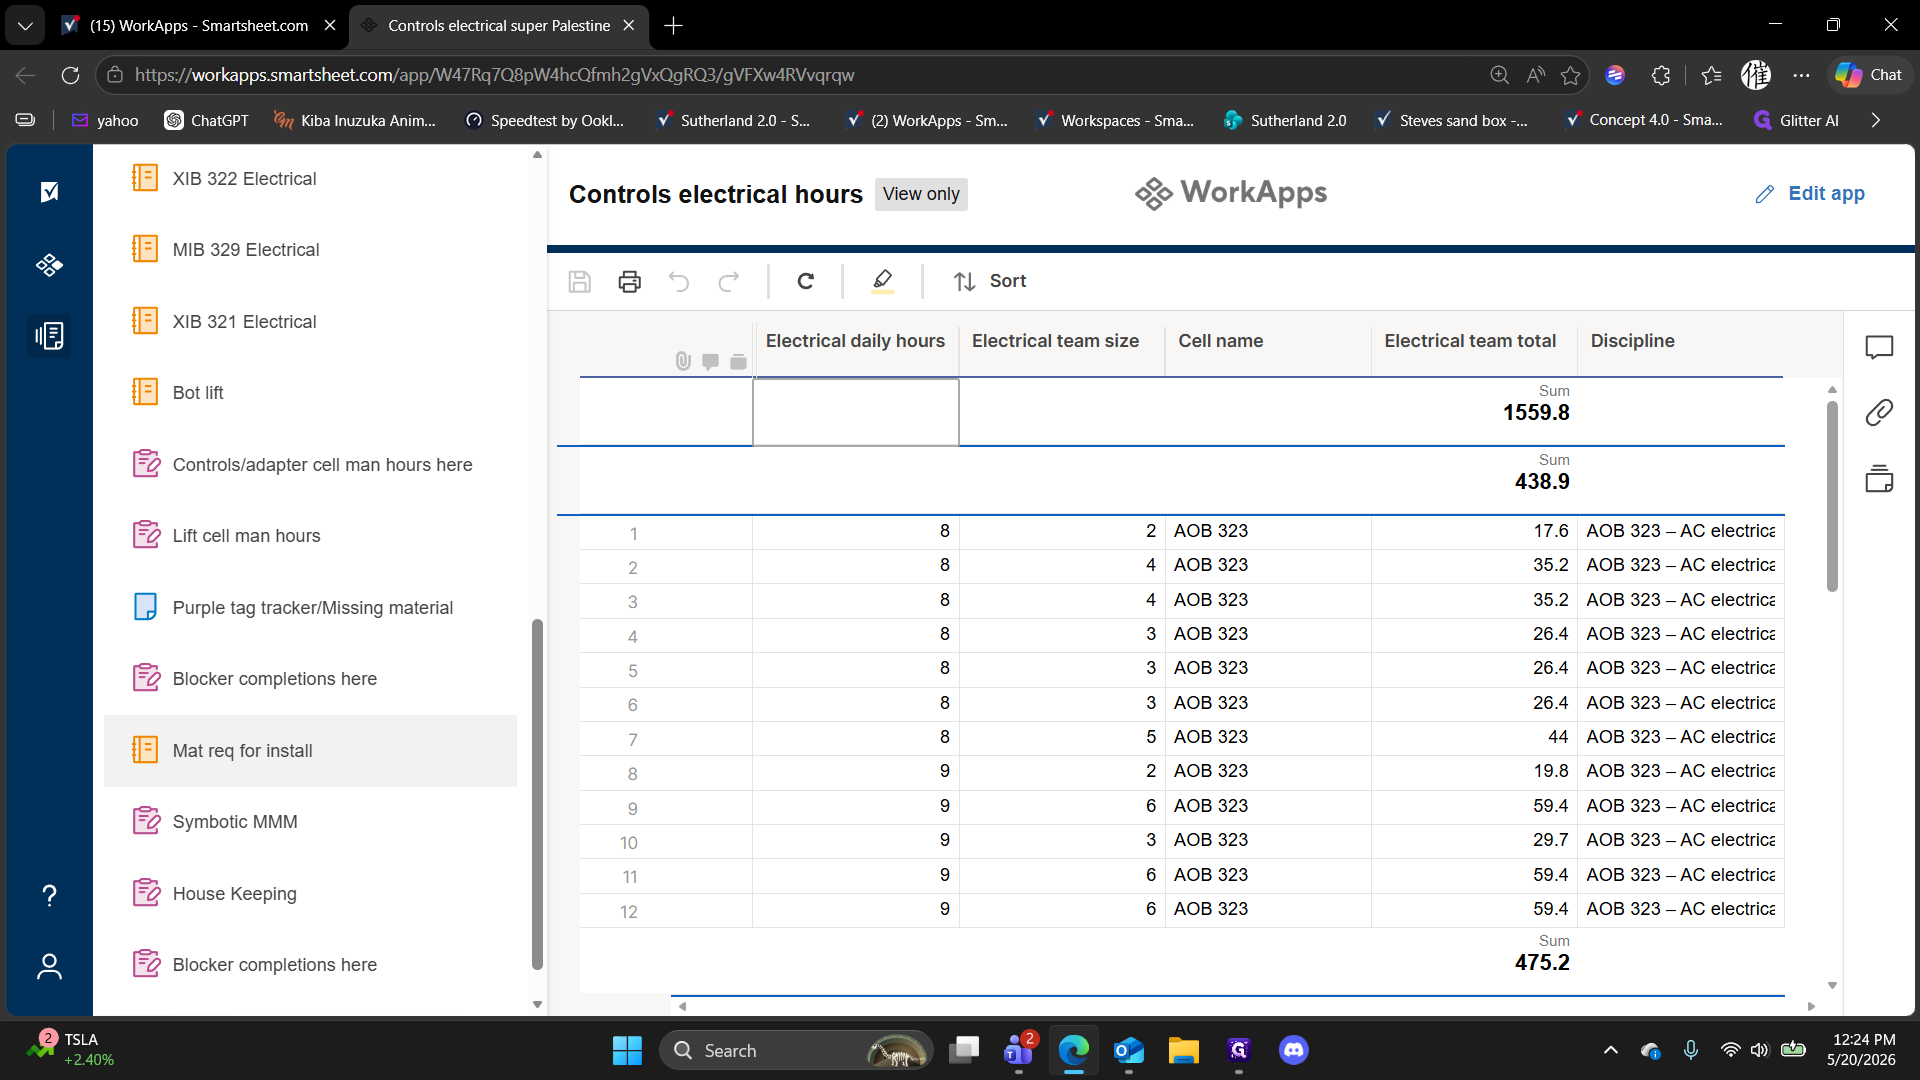Viewport: 1920px width, 1080px height.
Task: Refresh the sheet with reload icon
Action: tap(806, 281)
